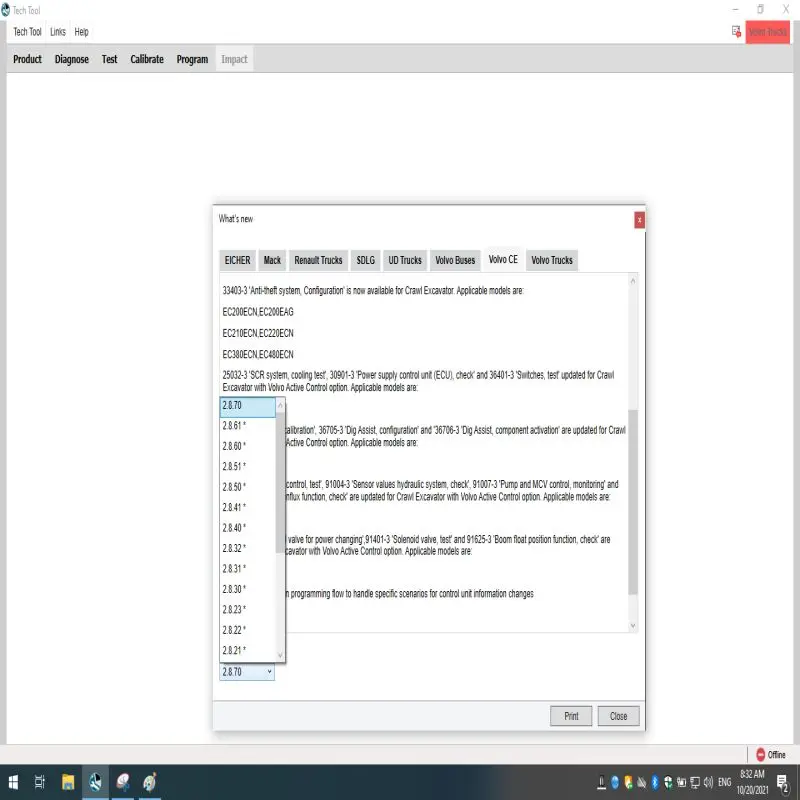This screenshot has height=800, width=800.
Task: Close the What's new dialog via red X
Action: [639, 220]
